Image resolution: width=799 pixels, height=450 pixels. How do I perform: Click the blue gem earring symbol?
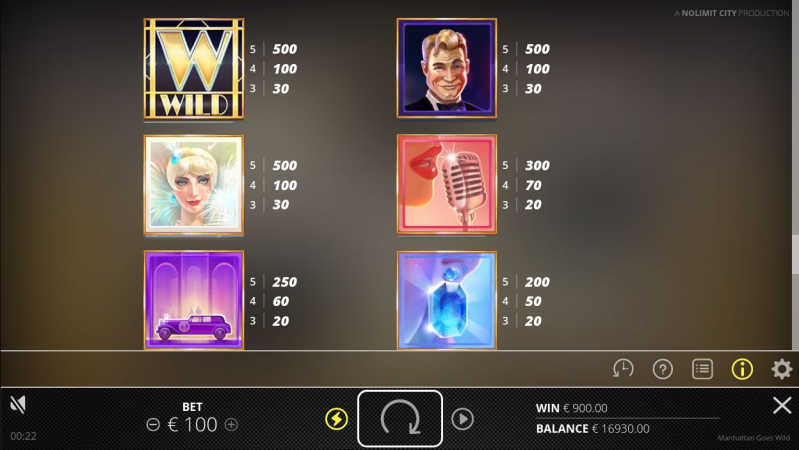tap(447, 300)
